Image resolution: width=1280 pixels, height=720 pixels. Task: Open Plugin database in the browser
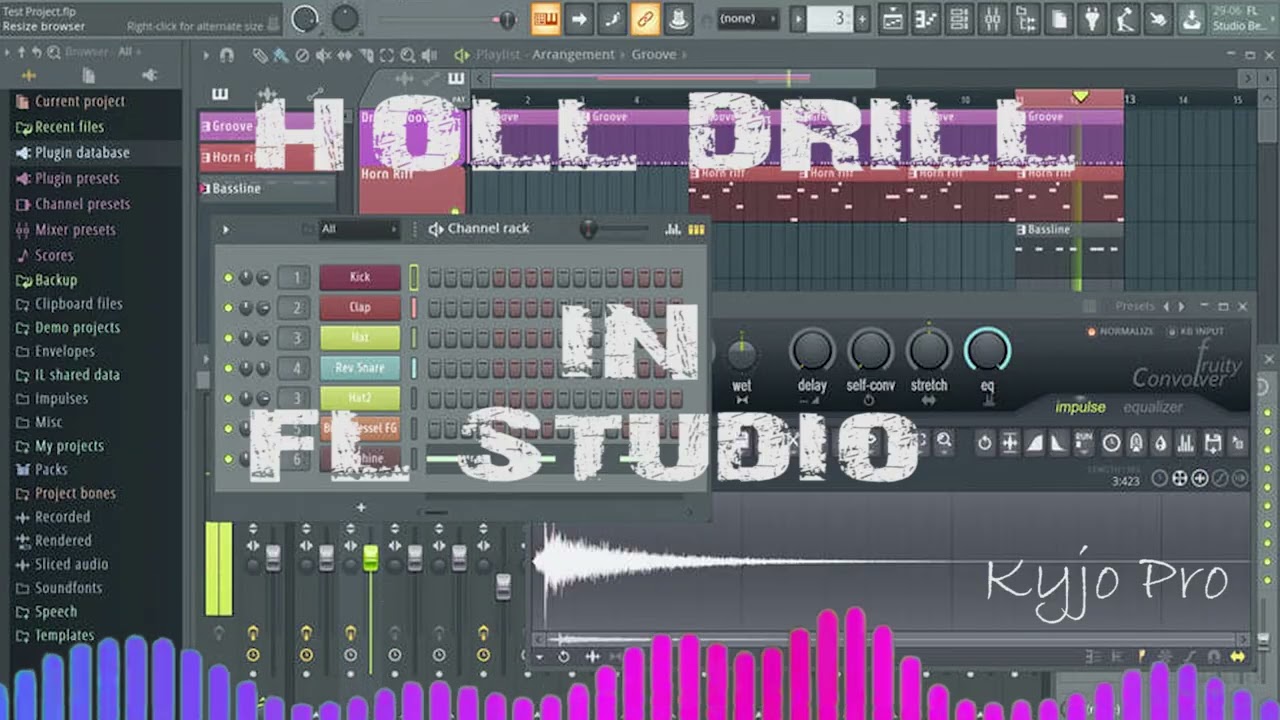pos(72,153)
